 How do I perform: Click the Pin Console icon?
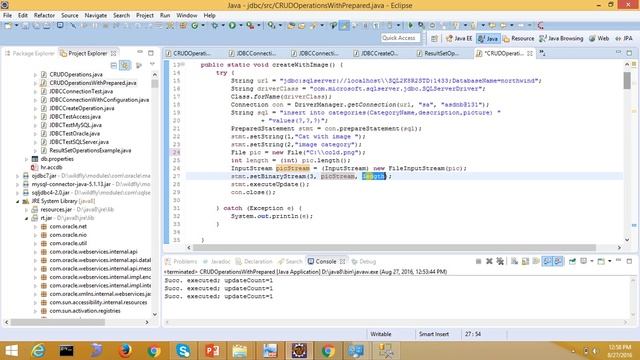tap(572, 261)
